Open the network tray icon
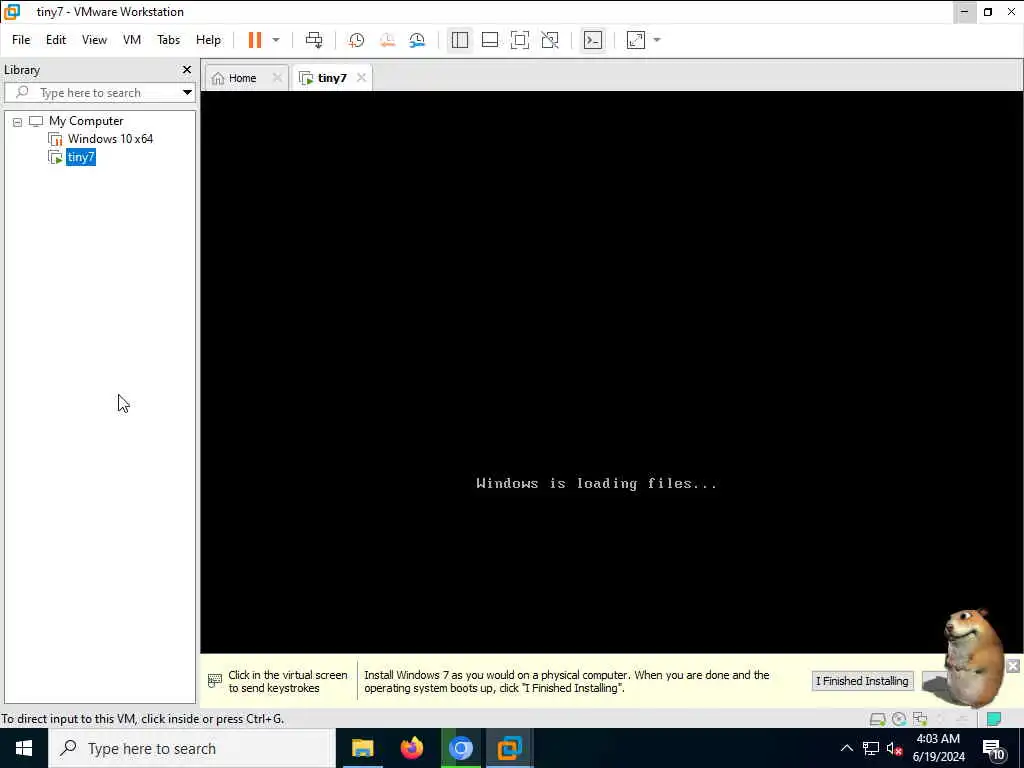 pyautogui.click(x=871, y=748)
